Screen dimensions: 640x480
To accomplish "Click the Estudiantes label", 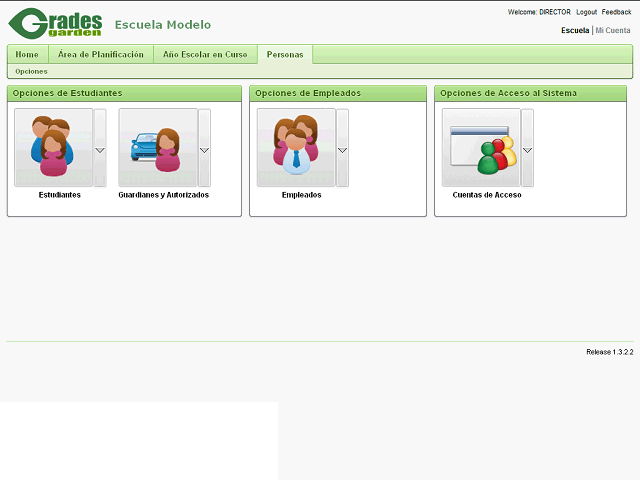I will pos(60,195).
